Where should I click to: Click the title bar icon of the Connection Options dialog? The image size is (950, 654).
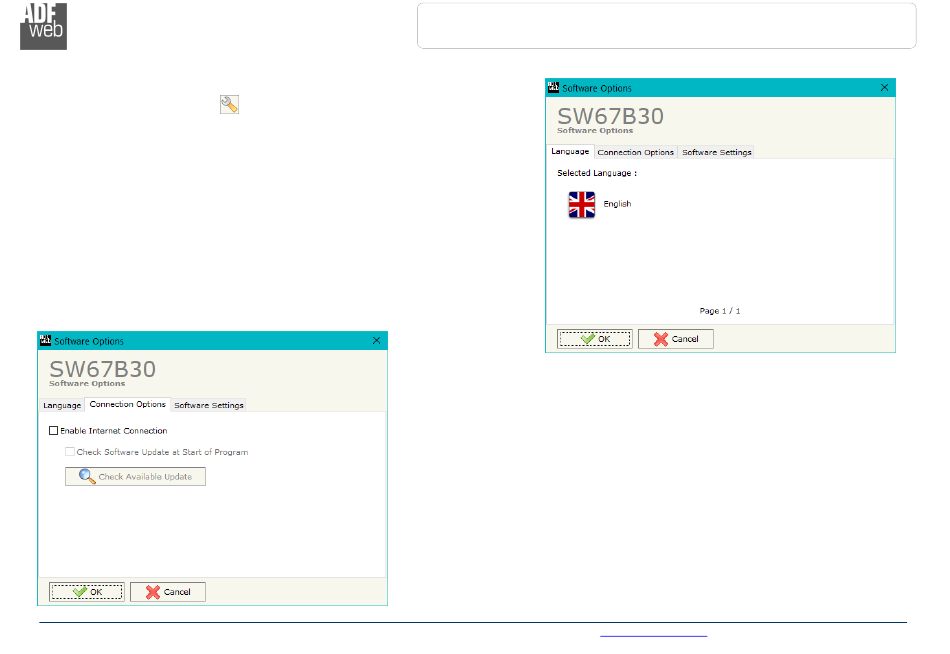pyautogui.click(x=45, y=341)
